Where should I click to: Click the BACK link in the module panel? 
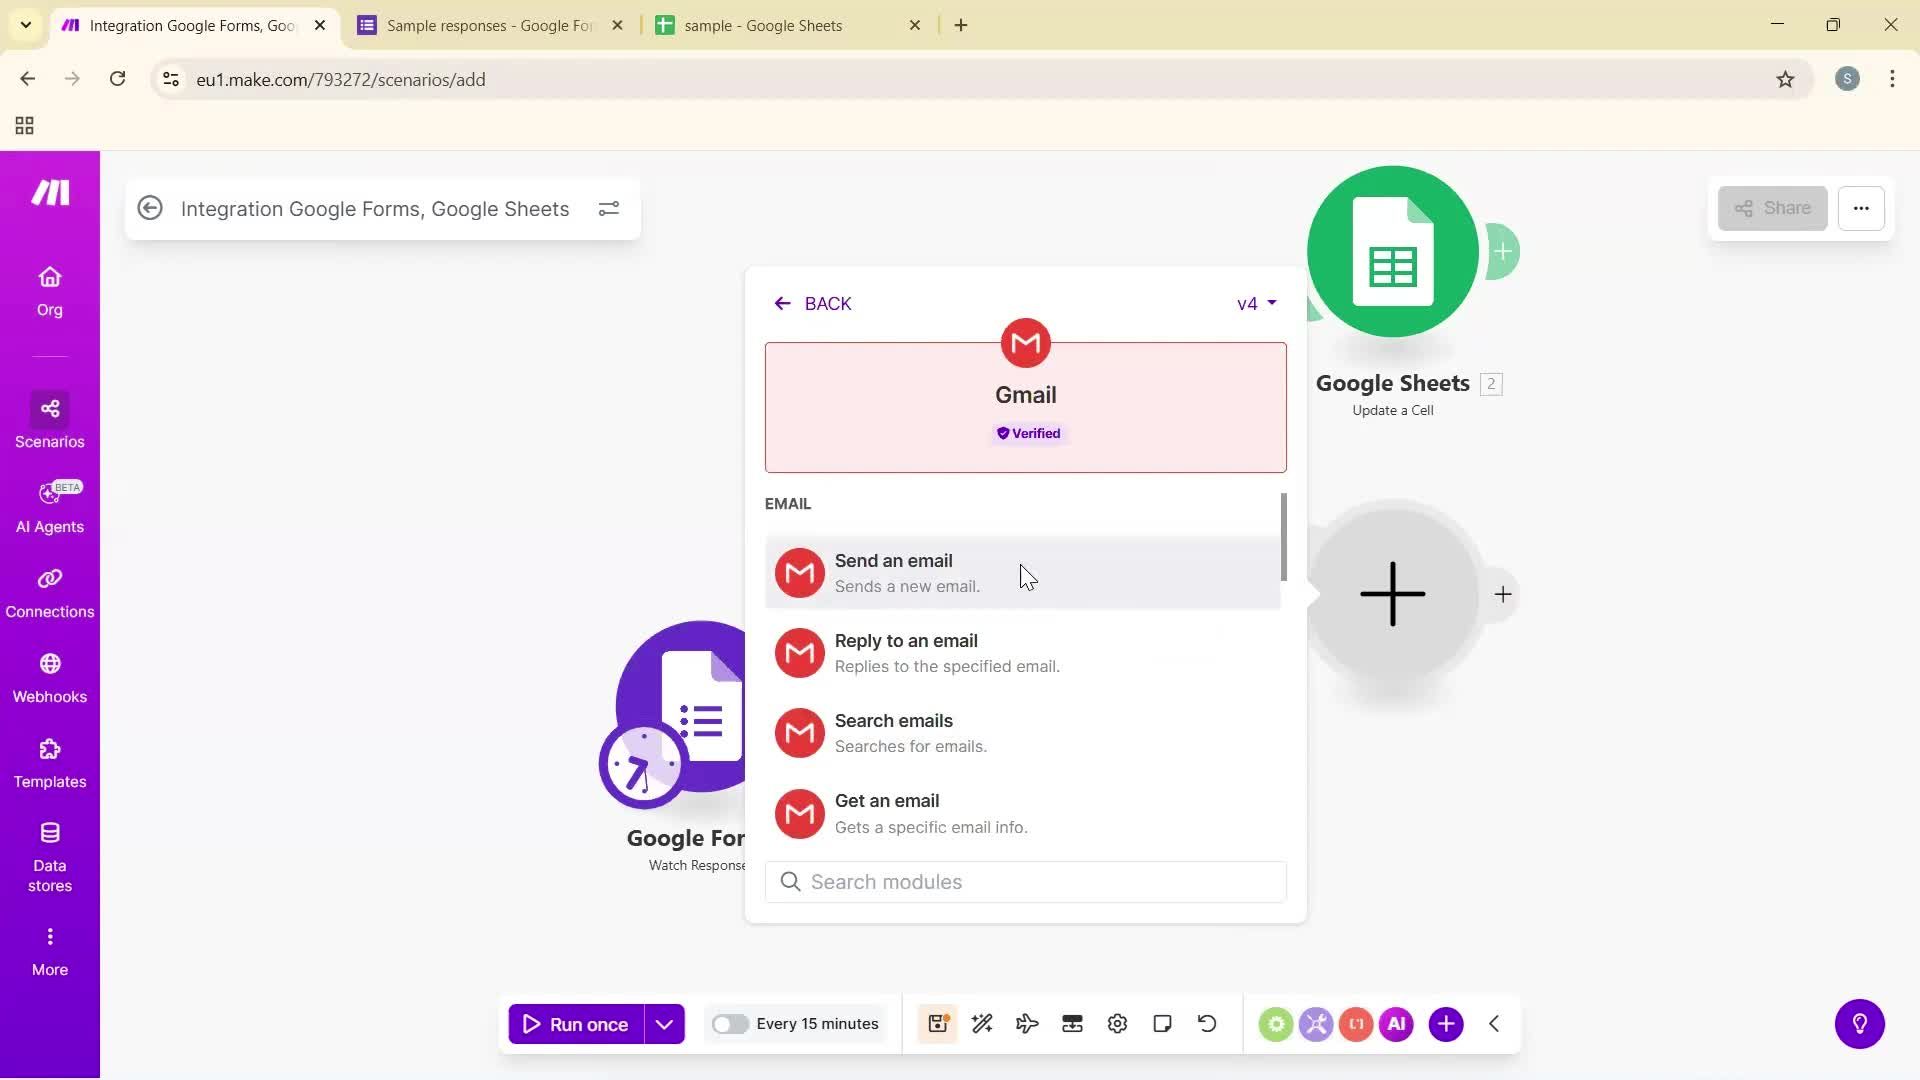(812, 303)
